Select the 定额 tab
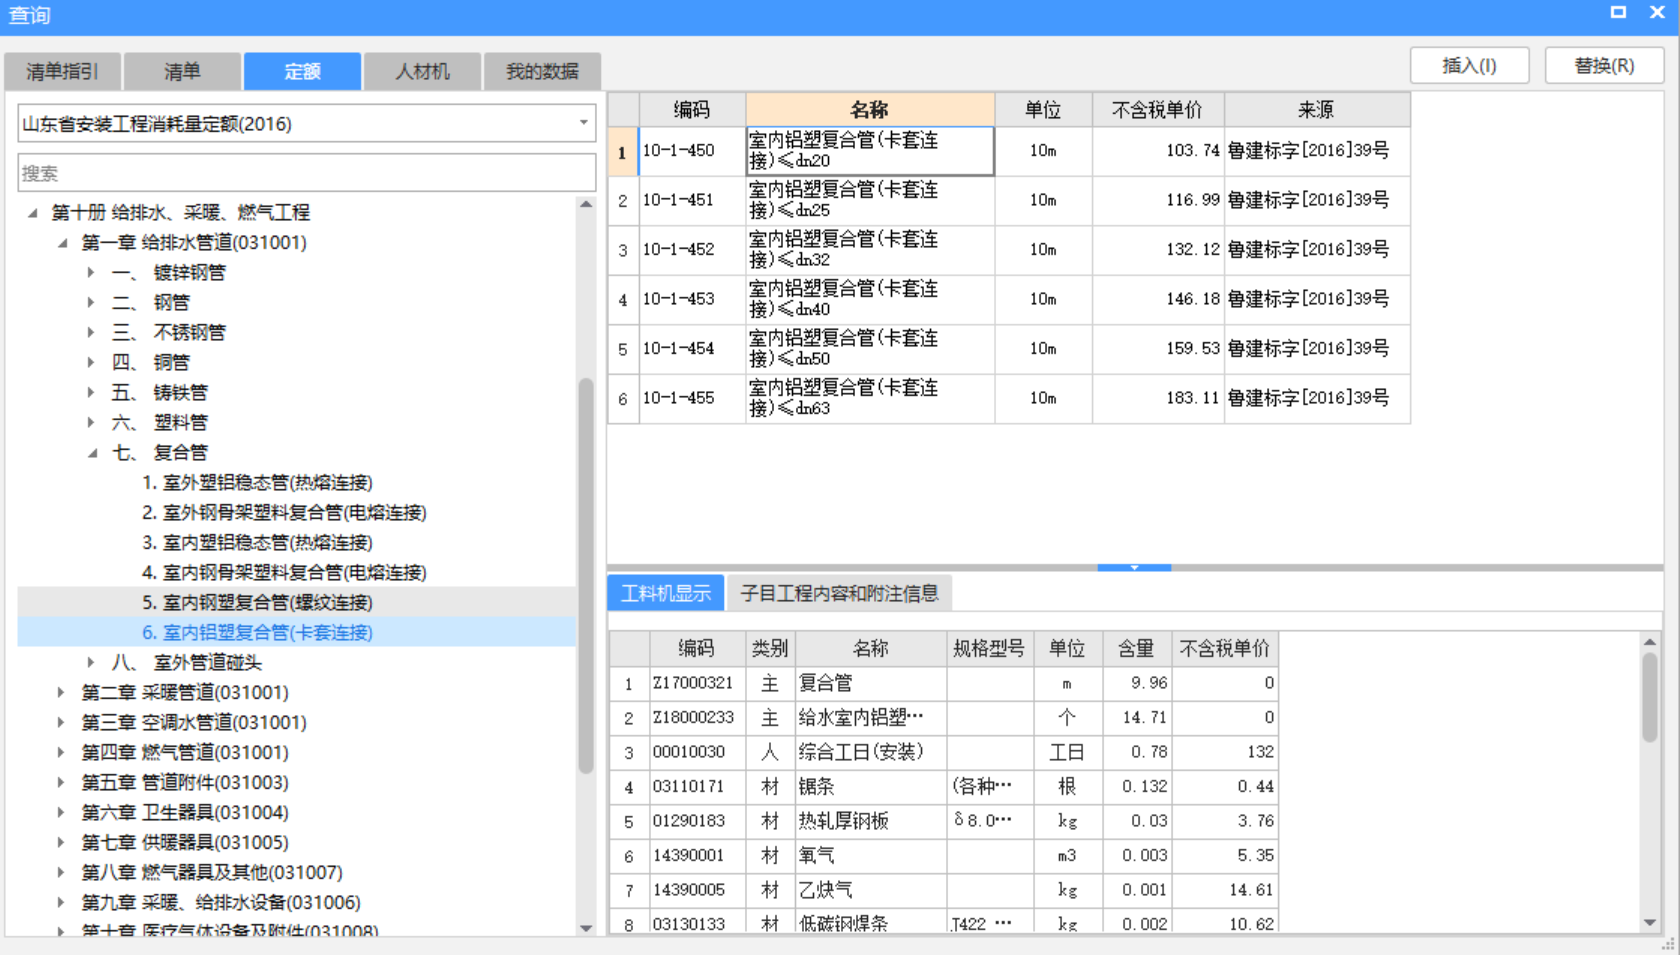Screen dimensions: 1680x955 click(302, 71)
